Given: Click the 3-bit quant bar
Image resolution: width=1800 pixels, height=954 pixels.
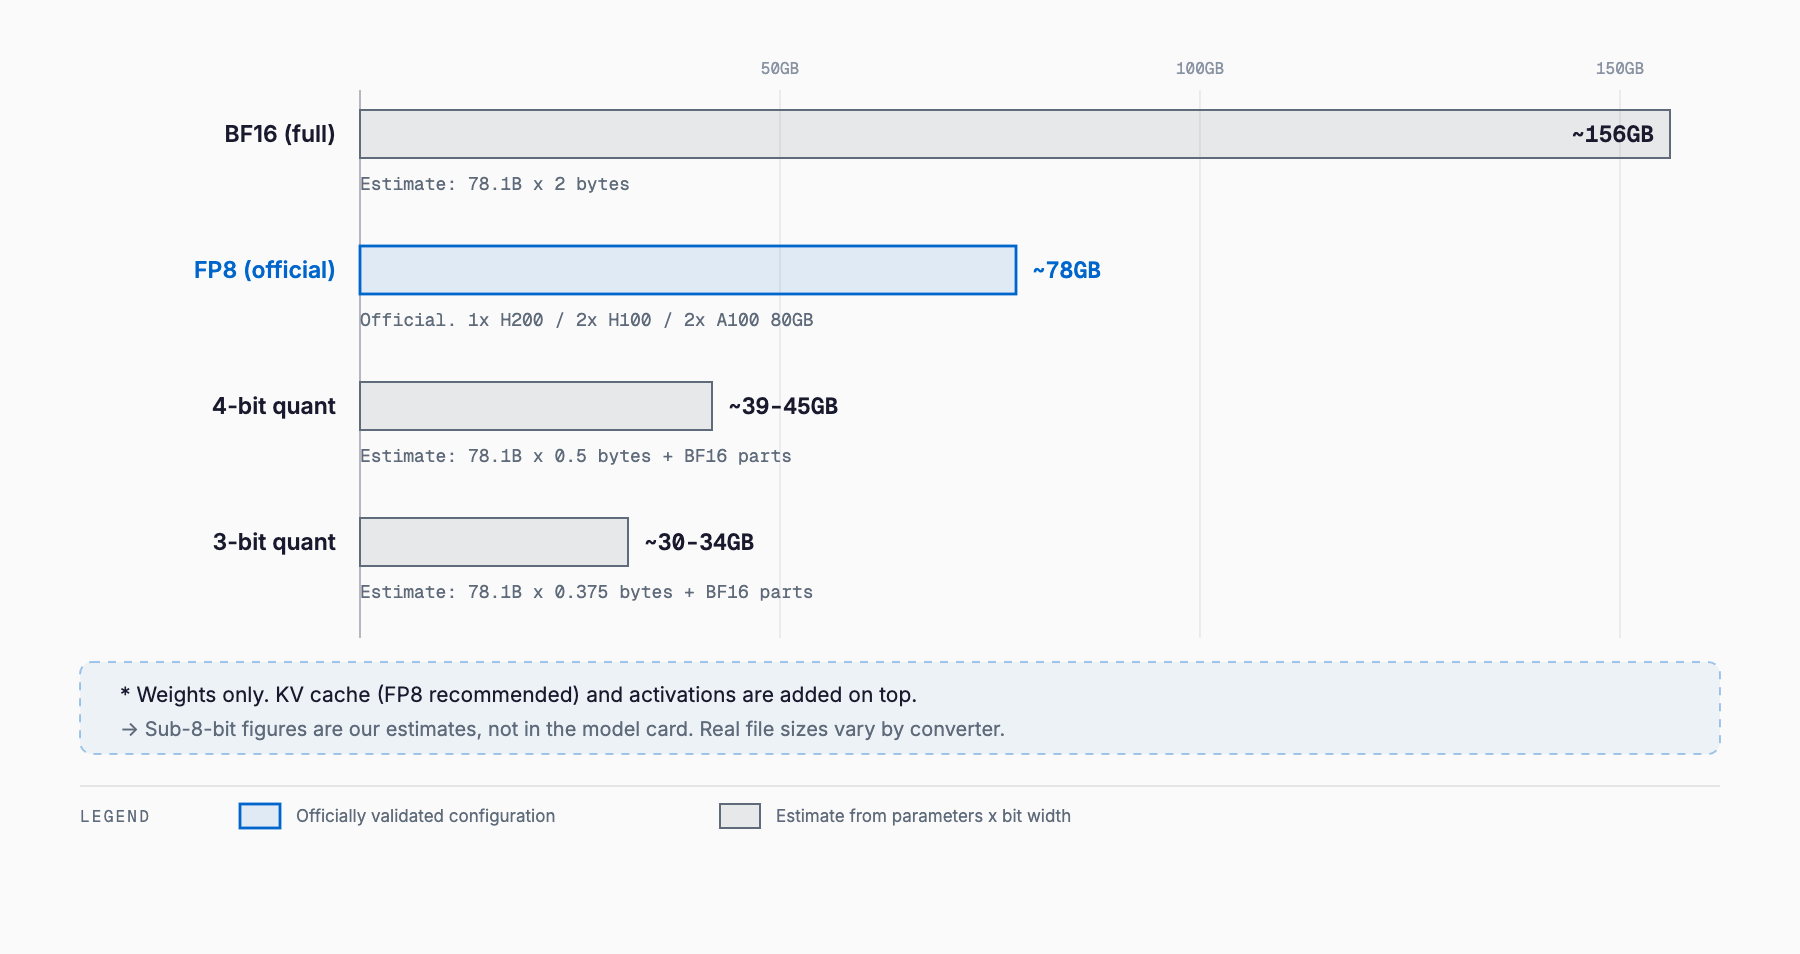Looking at the screenshot, I should [x=494, y=542].
